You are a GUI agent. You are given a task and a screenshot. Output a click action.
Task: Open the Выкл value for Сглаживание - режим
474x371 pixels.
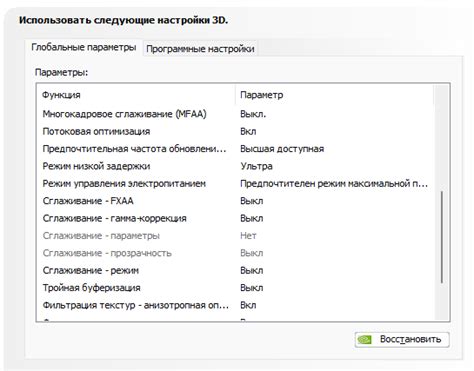tap(252, 270)
